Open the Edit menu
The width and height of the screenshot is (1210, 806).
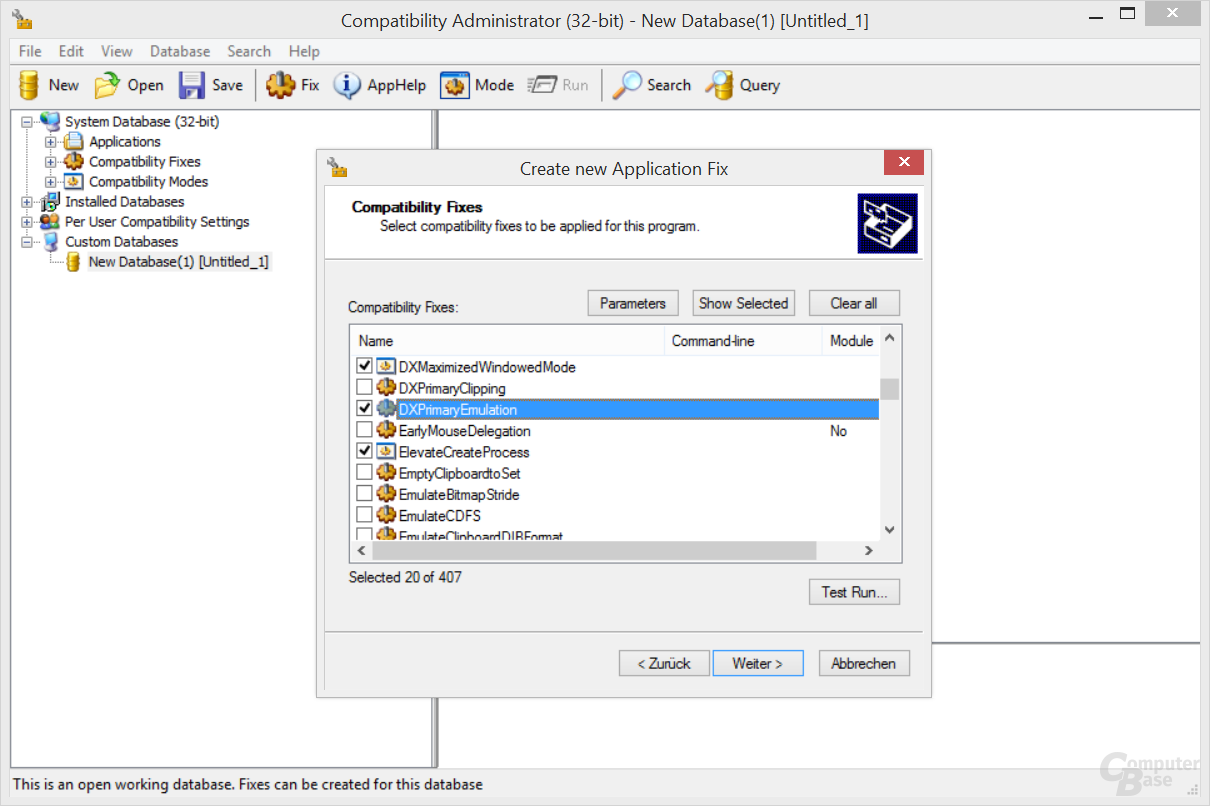coord(71,51)
